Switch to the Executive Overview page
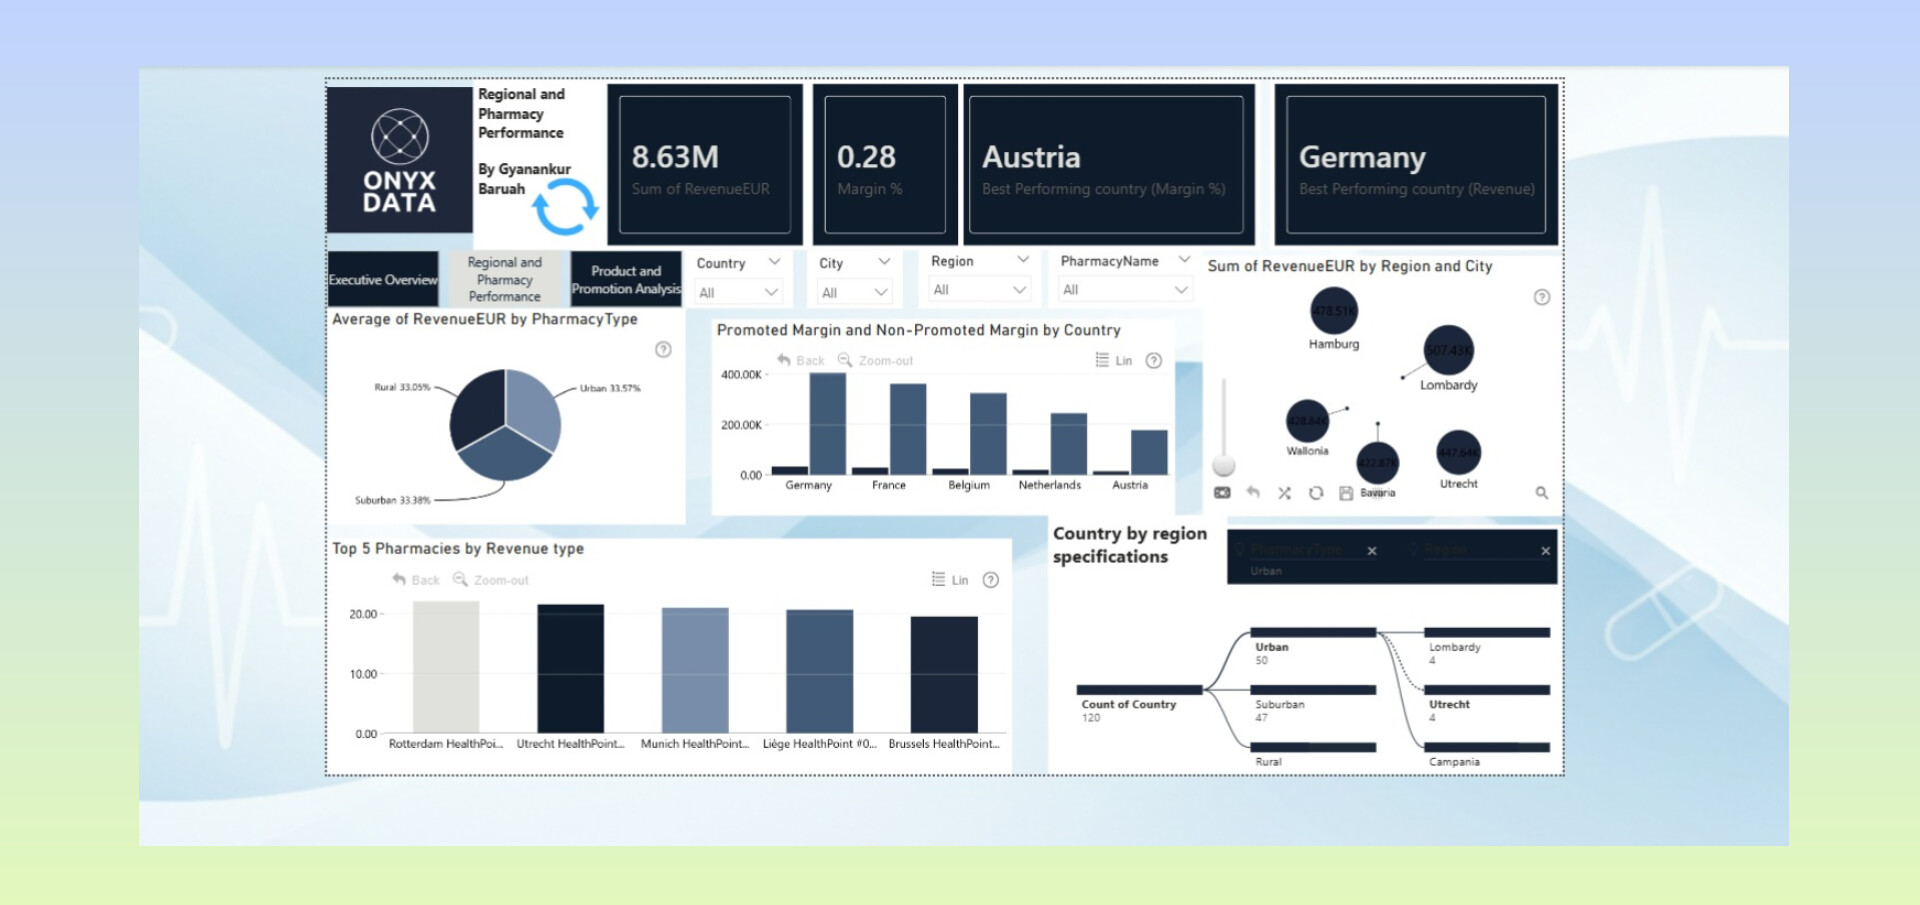 click(383, 280)
